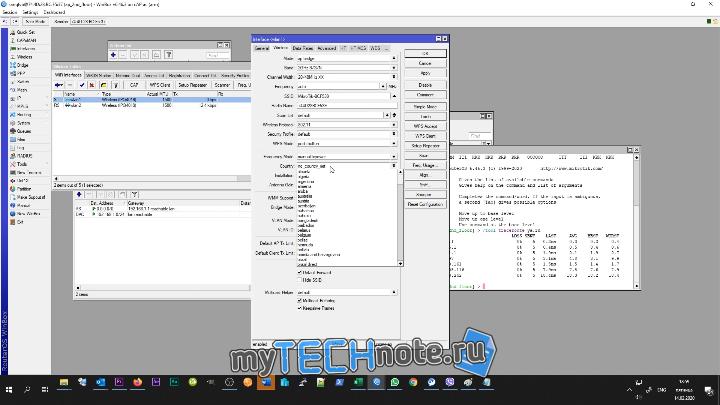Viewport: 720px width, 405px height.
Task: Click the Reset Configuration button
Action: [x=425, y=204]
